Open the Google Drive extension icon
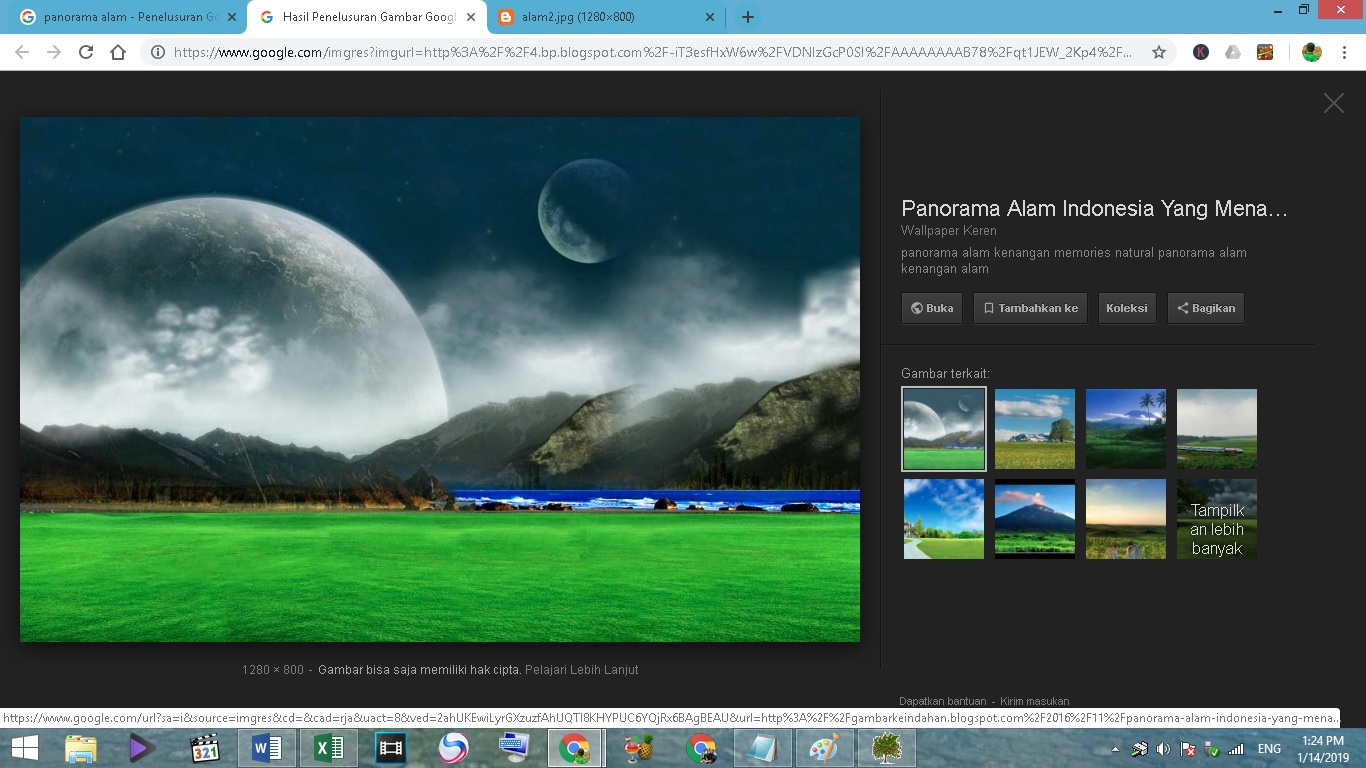Image resolution: width=1366 pixels, height=768 pixels. (1233, 52)
